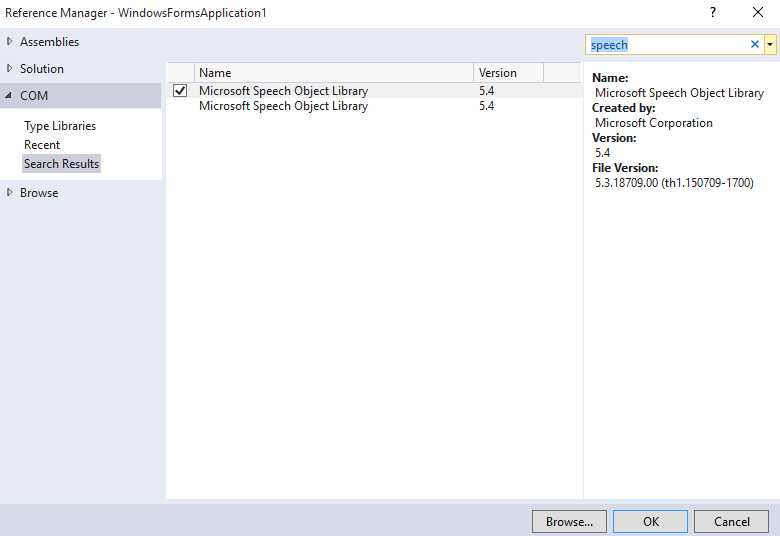Sort by the Version column header
The height and width of the screenshot is (536, 780).
[508, 73]
